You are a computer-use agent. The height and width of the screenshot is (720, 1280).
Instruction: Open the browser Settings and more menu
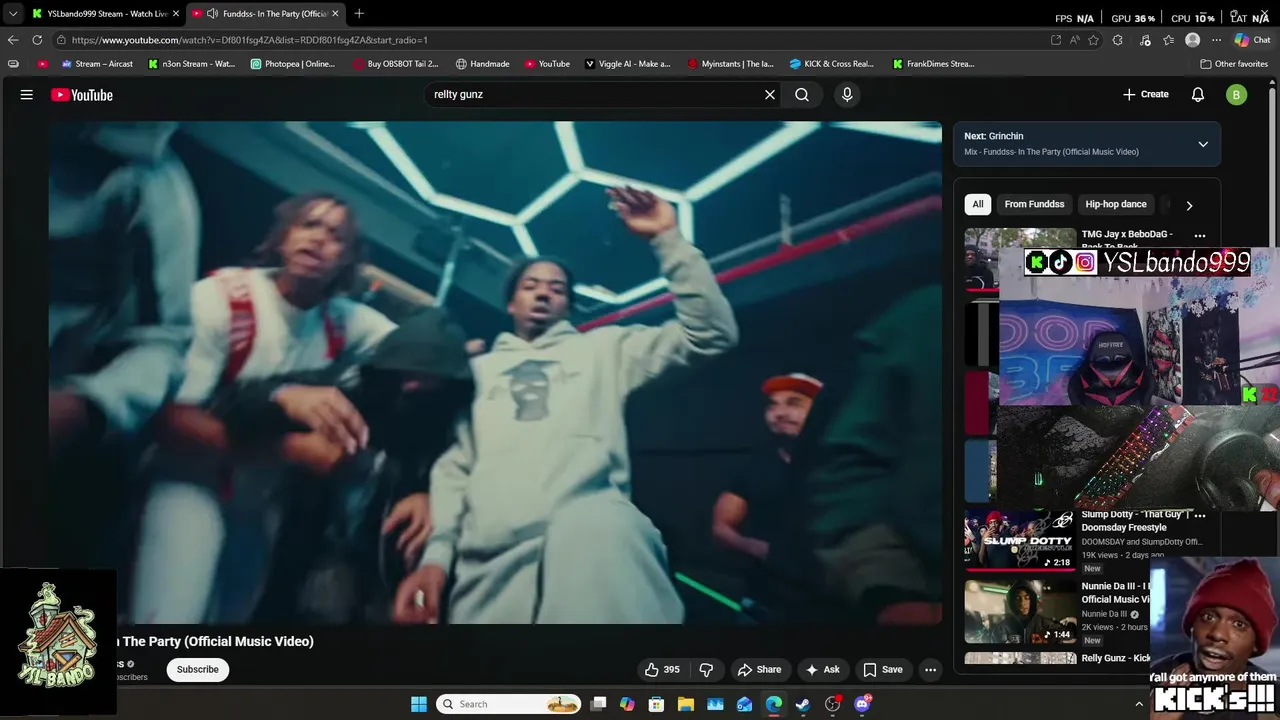pyautogui.click(x=1216, y=40)
